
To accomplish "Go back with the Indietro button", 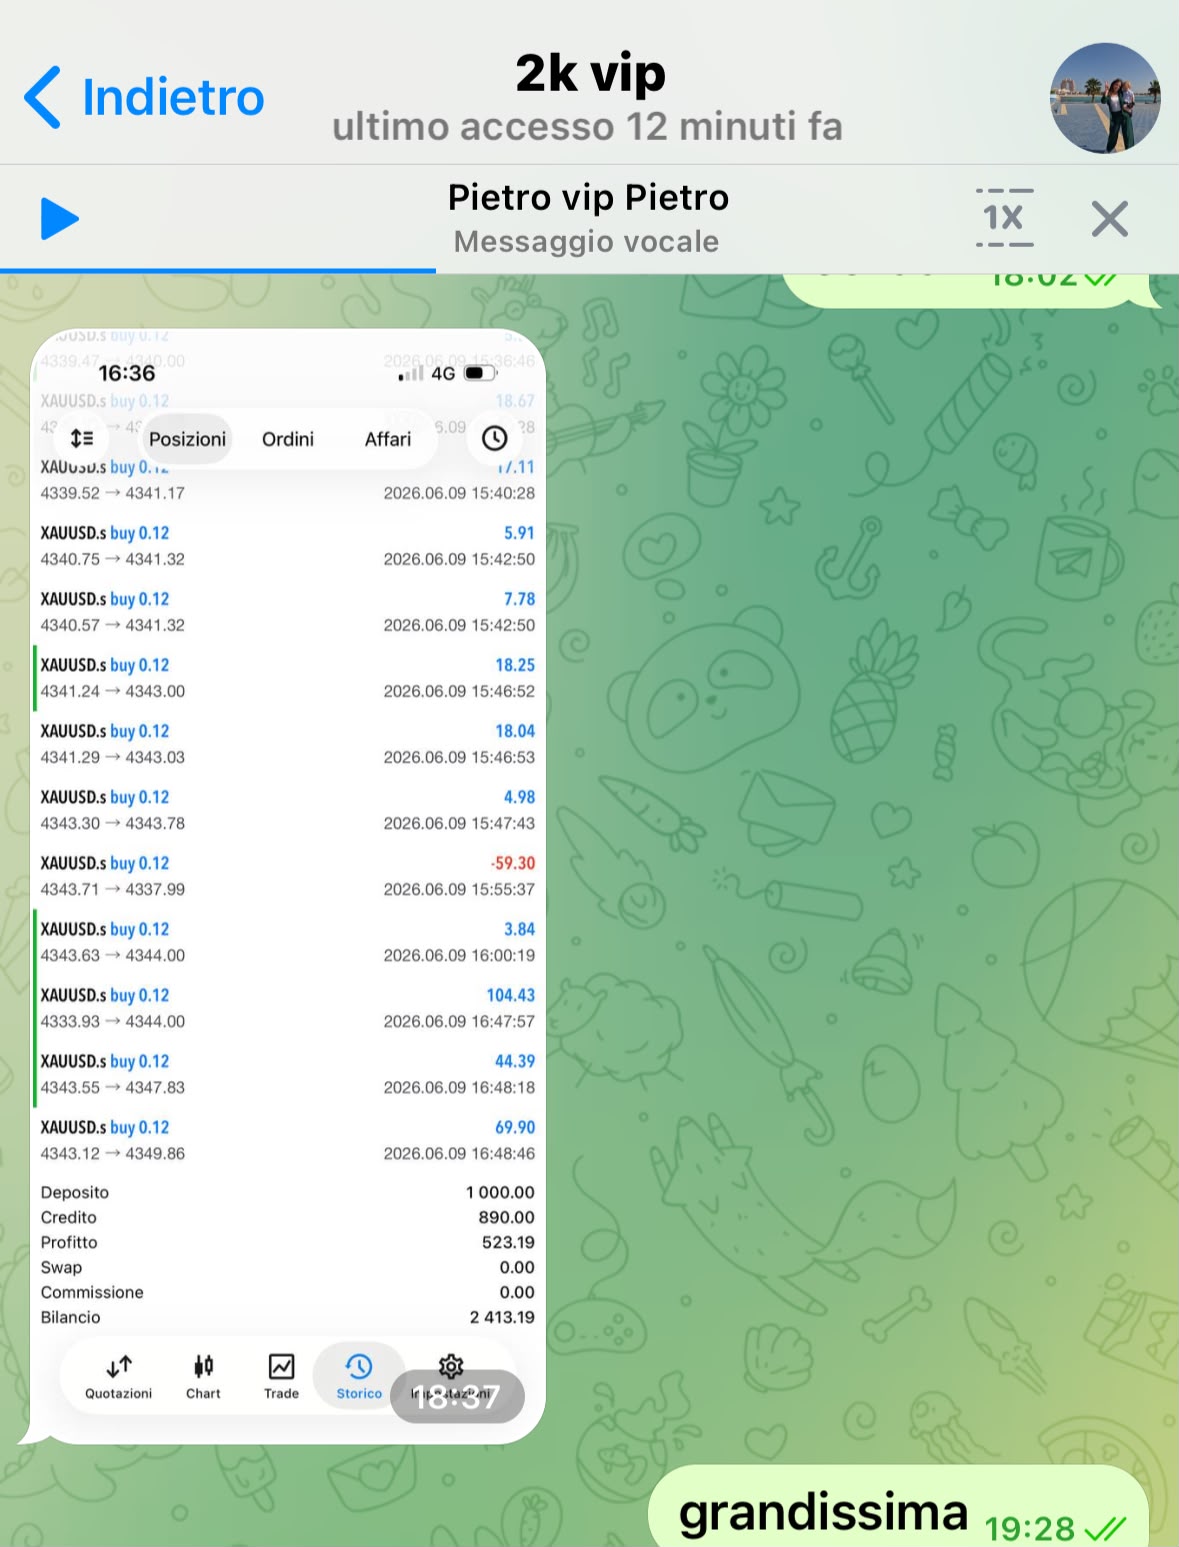I will pyautogui.click(x=144, y=98).
